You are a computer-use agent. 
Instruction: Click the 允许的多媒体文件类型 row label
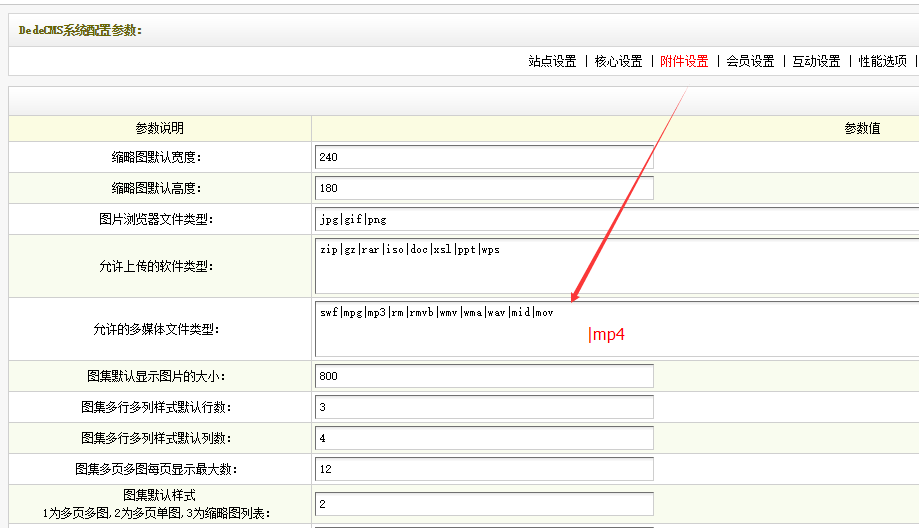pos(162,329)
